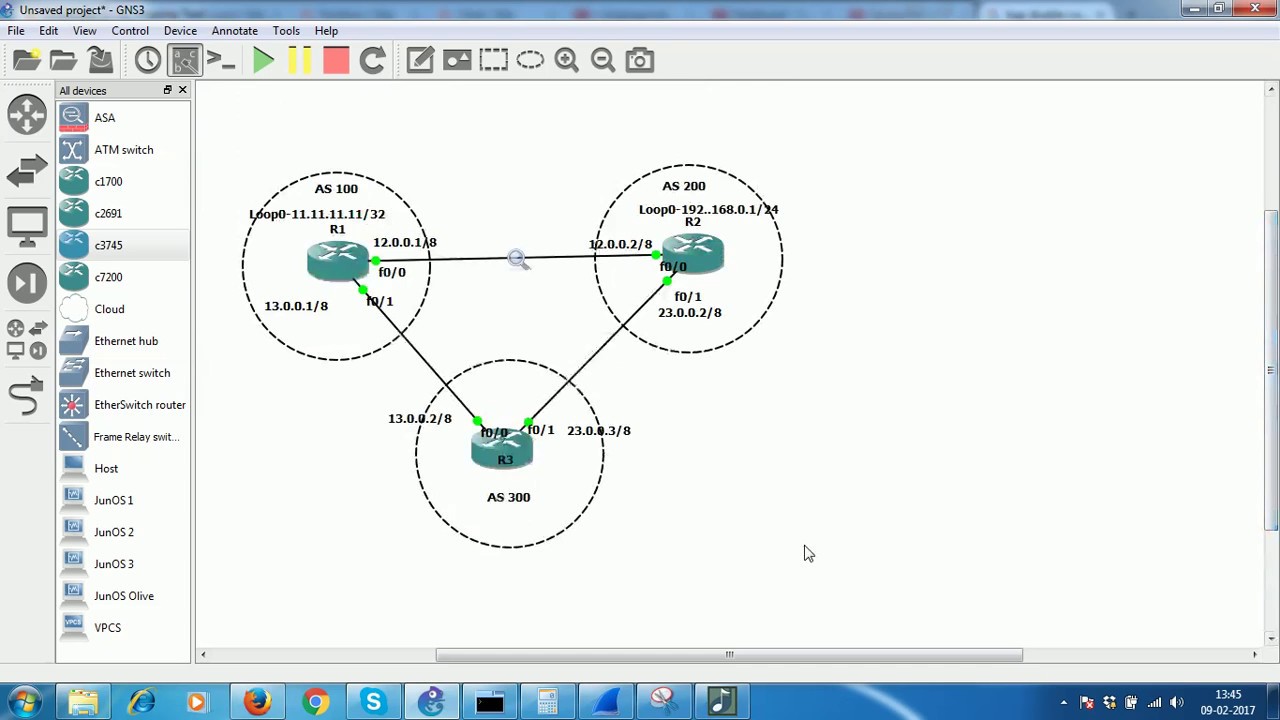Browse all devices sidebar icon
1280x720 pixels.
(x=27, y=340)
